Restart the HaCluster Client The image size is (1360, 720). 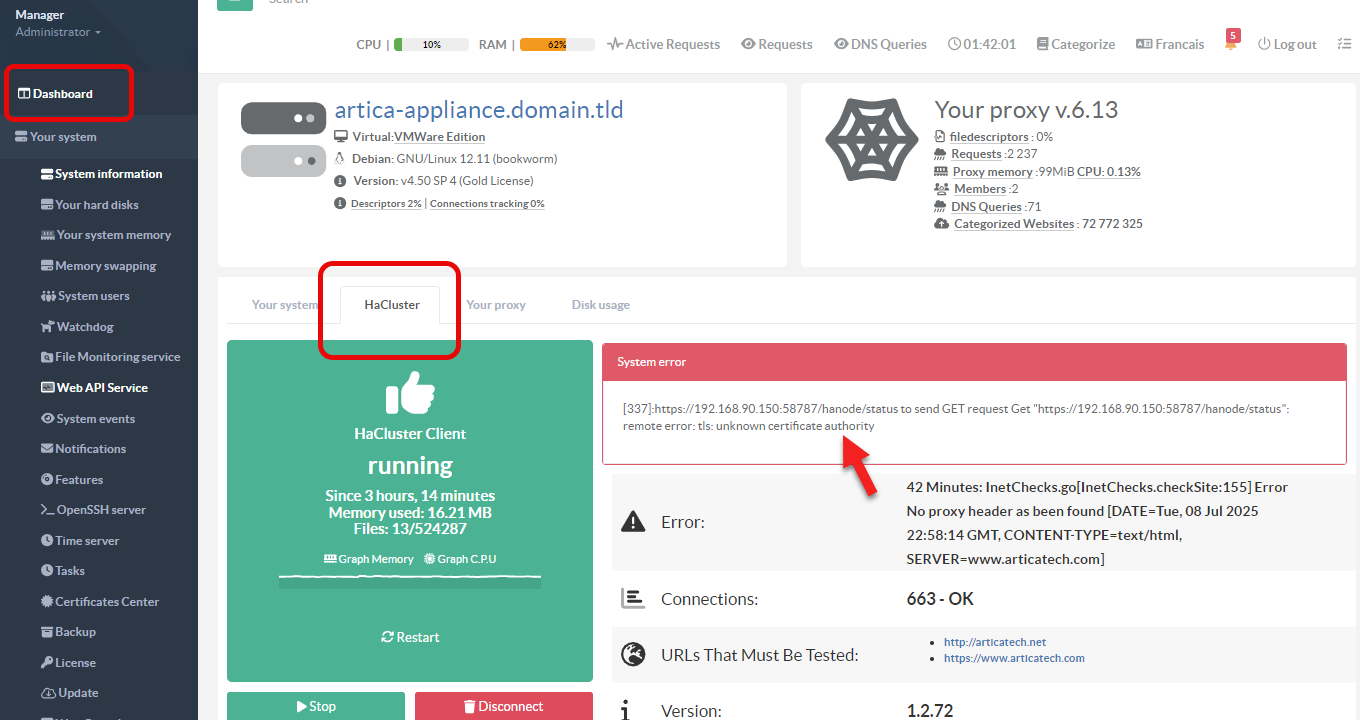point(410,637)
